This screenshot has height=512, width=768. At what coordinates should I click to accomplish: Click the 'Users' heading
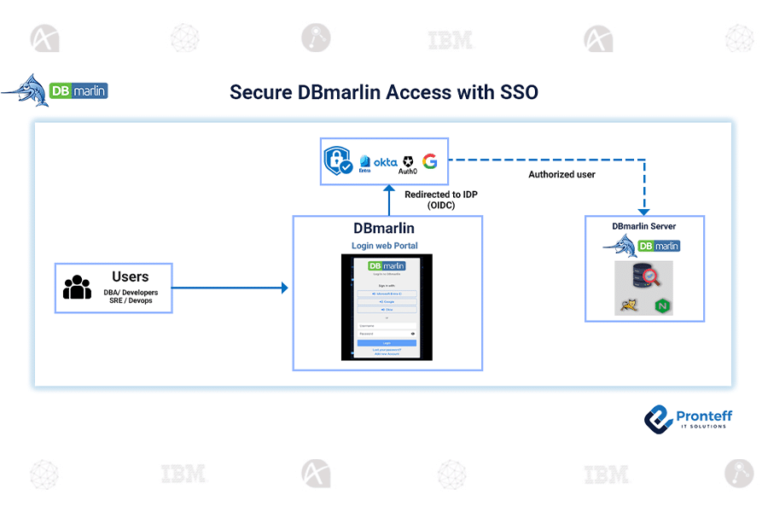coord(130,277)
